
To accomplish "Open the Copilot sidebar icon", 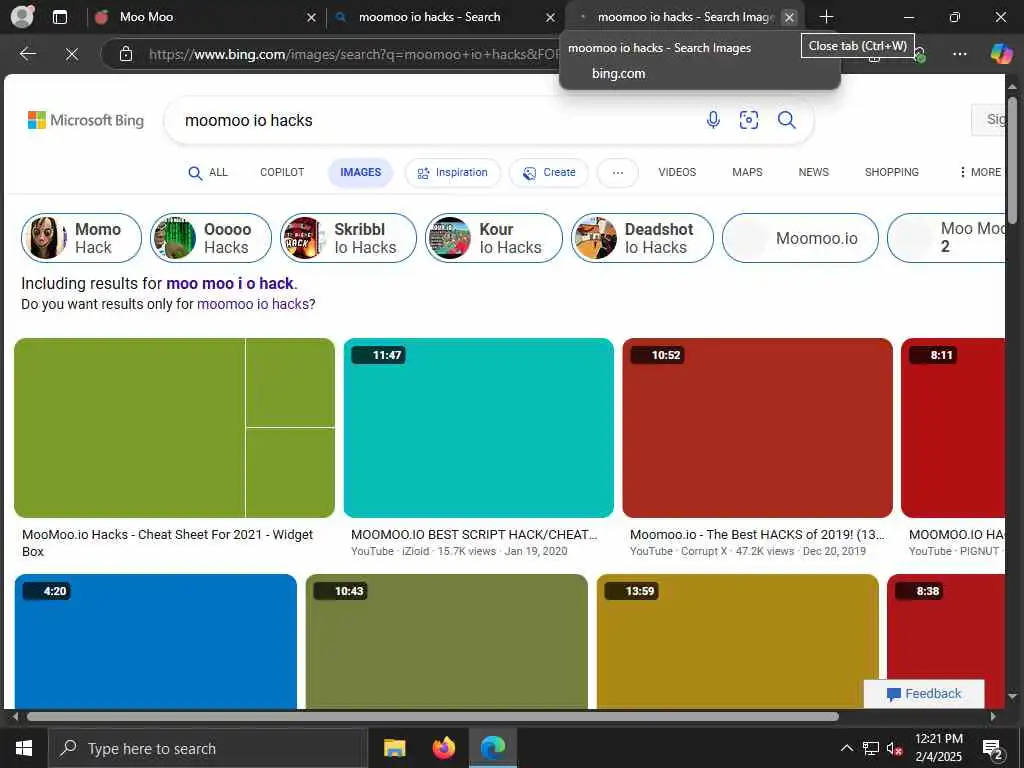I will [x=1001, y=54].
